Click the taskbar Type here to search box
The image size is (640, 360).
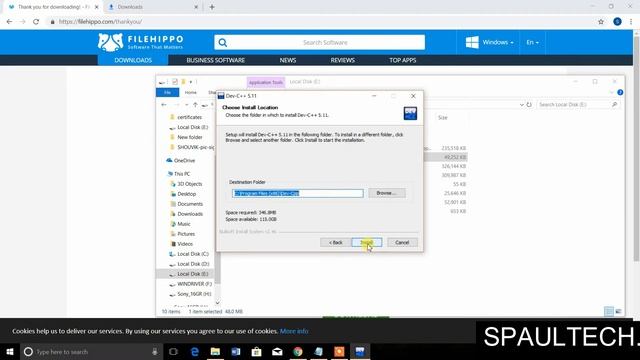(91, 351)
